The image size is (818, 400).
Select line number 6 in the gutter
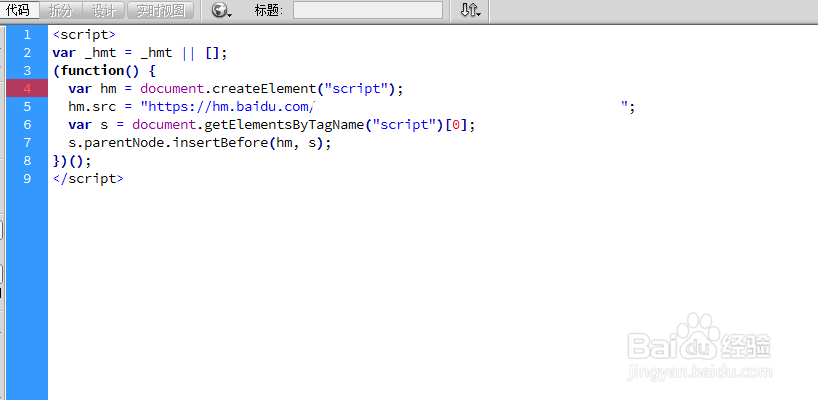[27, 125]
